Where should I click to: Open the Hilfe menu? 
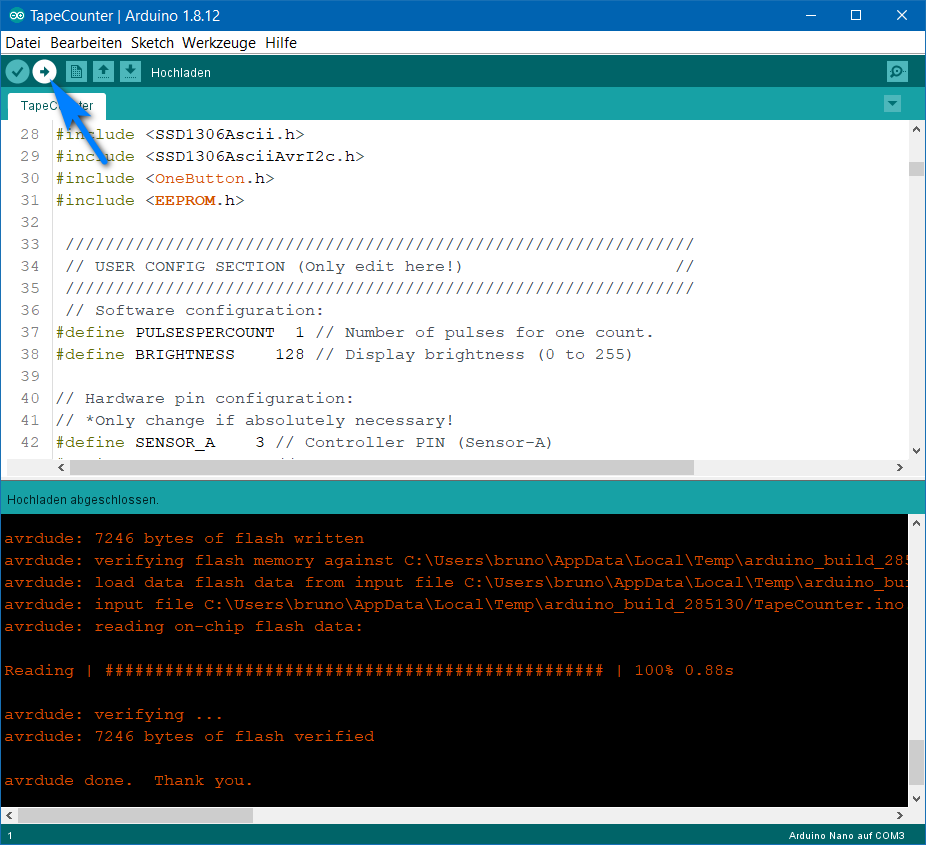281,43
